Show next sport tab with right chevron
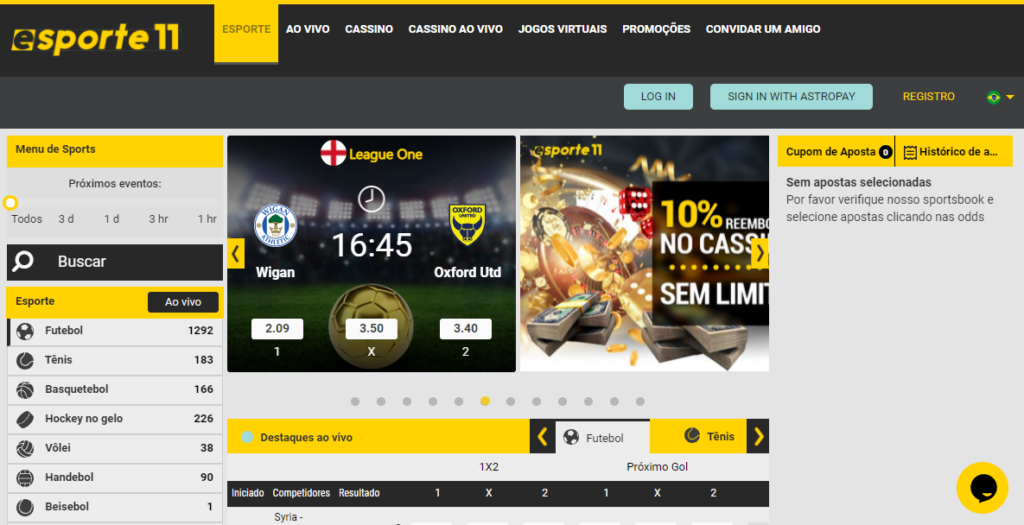The width and height of the screenshot is (1024, 525). (758, 436)
